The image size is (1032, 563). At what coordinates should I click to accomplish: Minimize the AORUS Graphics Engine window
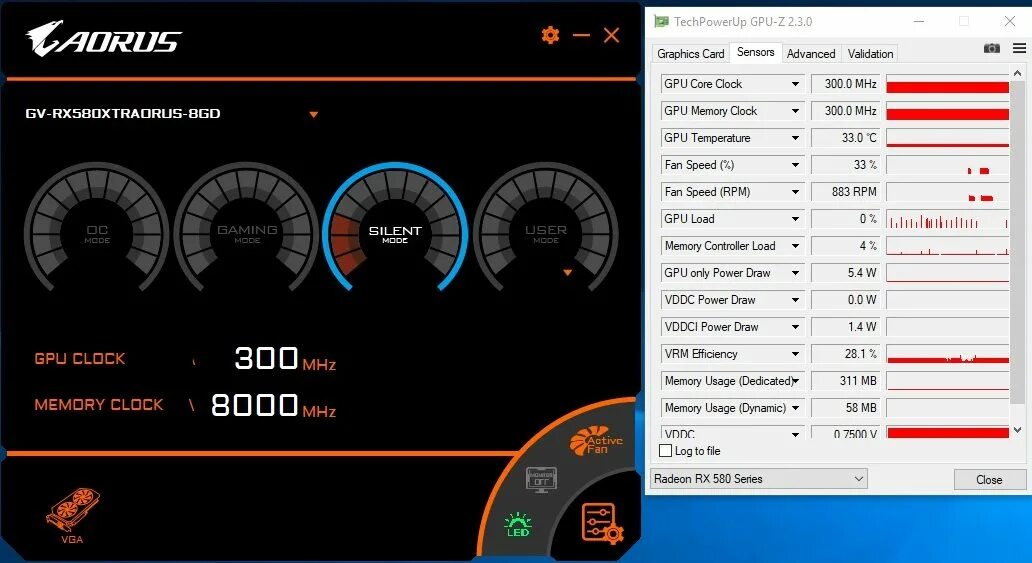pyautogui.click(x=581, y=35)
